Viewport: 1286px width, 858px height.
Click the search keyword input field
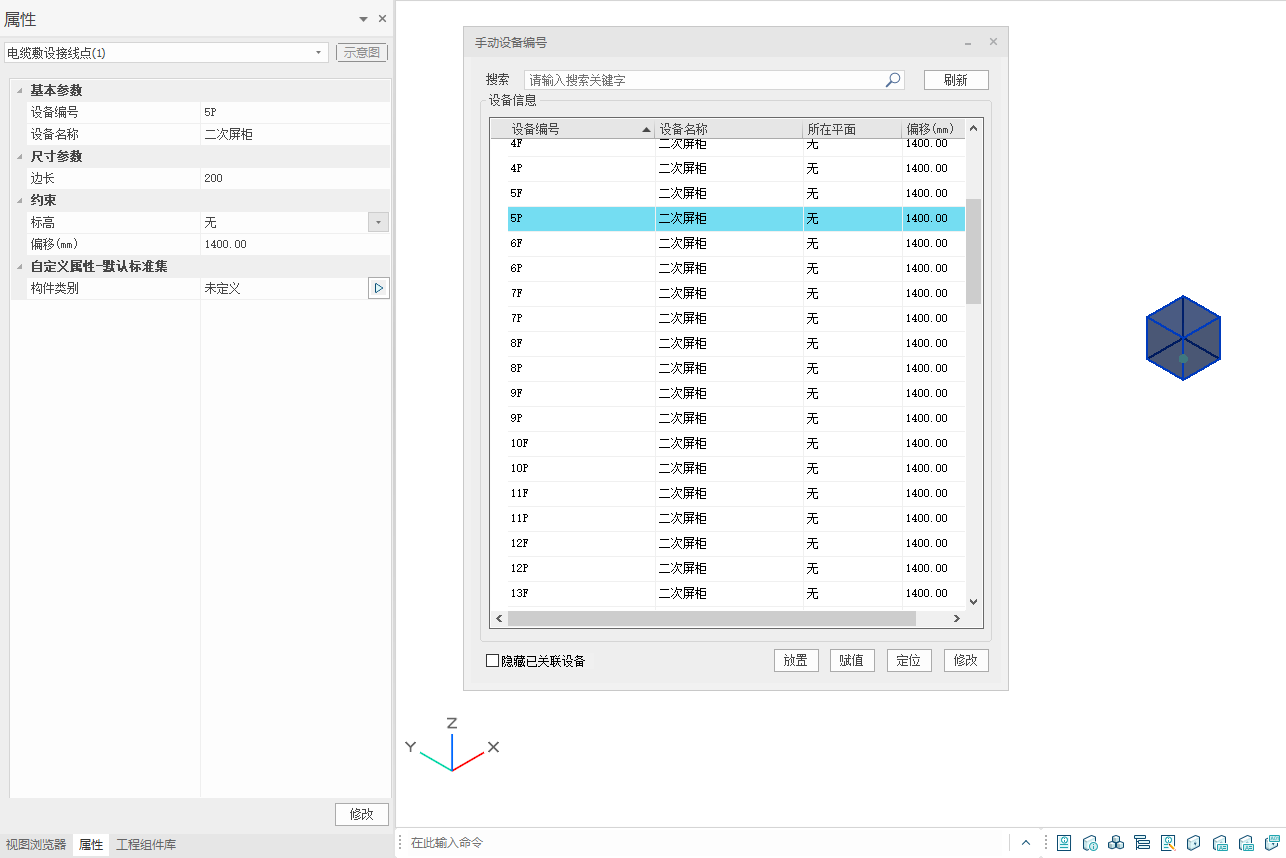702,80
